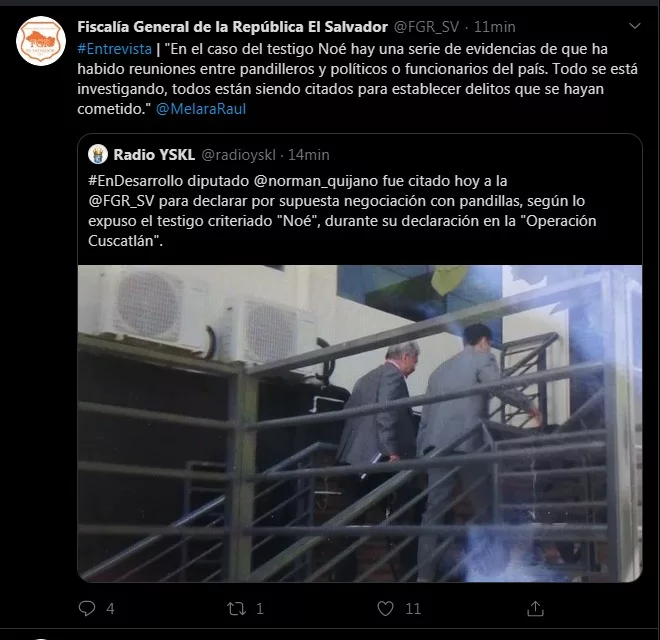Open the share tweet icon
This screenshot has width=660, height=640.
[x=535, y=608]
